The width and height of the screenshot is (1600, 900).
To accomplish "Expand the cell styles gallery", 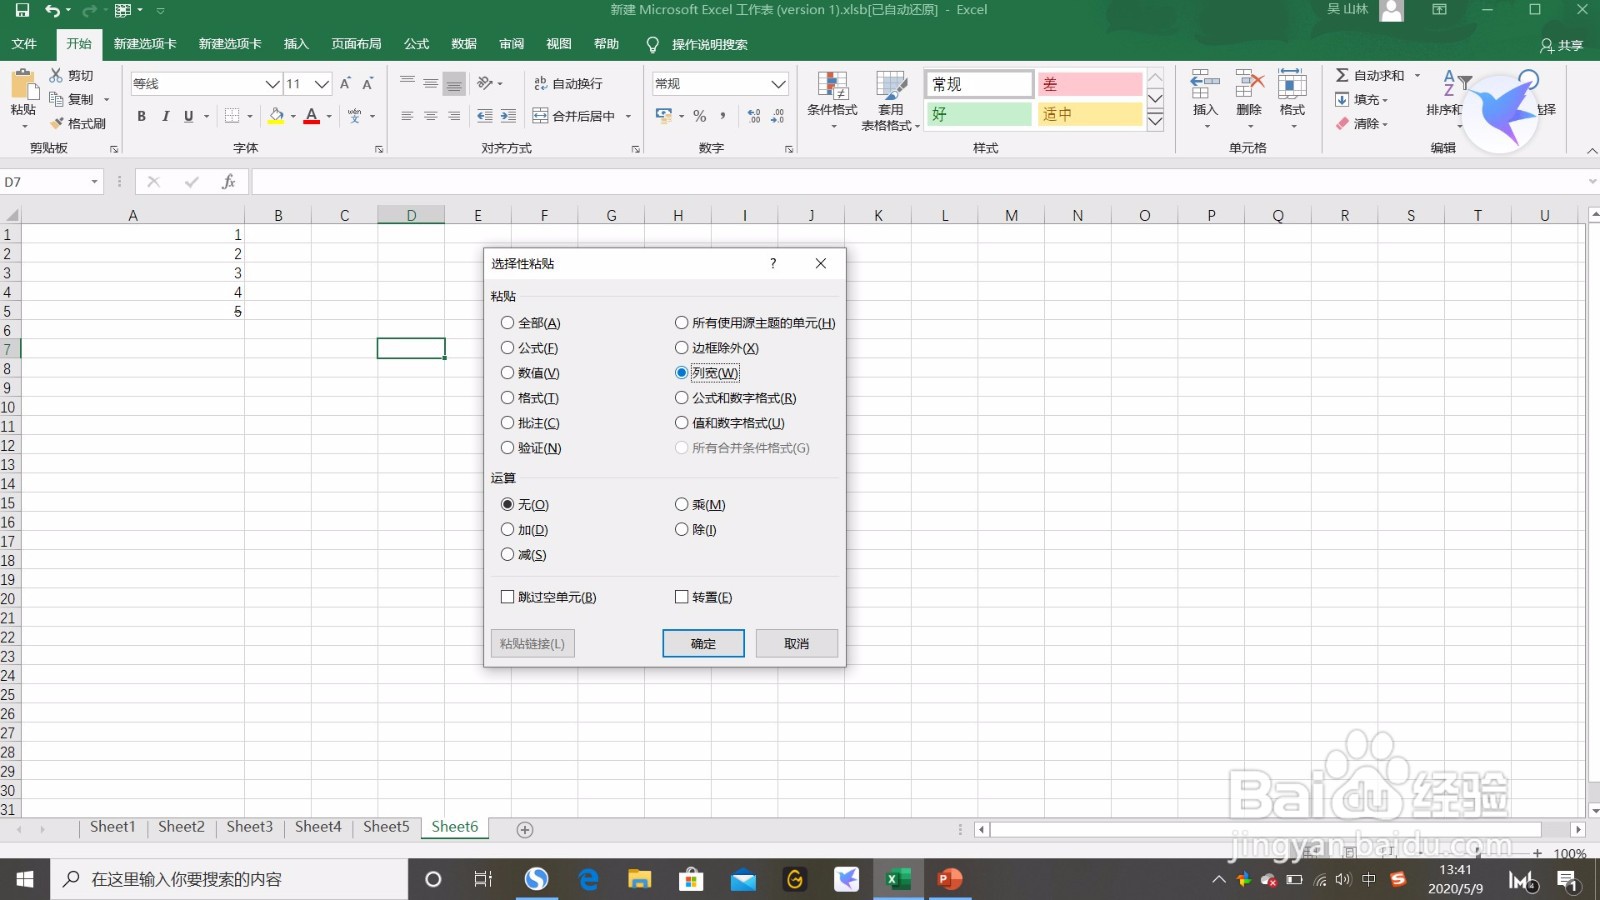I will coord(1155,122).
